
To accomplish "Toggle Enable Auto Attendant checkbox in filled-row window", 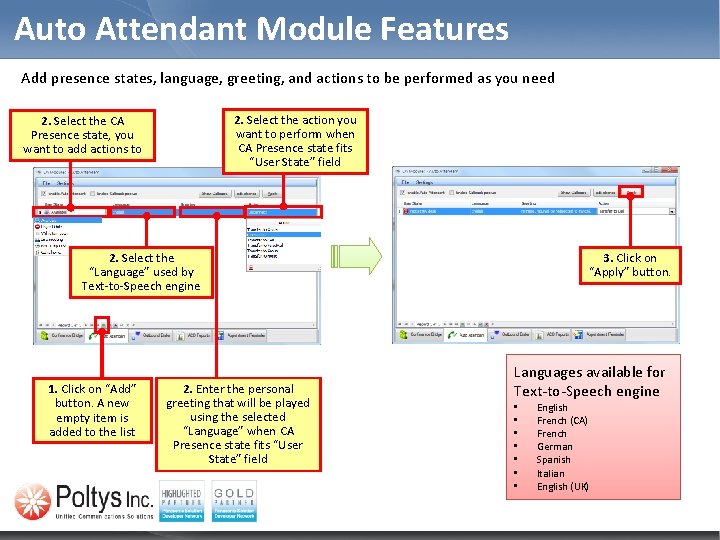I will coord(403,192).
